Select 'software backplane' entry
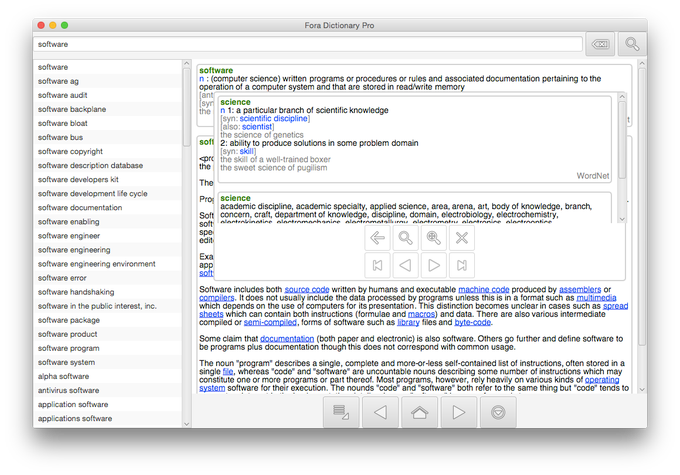The height and width of the screenshot is (475, 680). tap(108, 109)
